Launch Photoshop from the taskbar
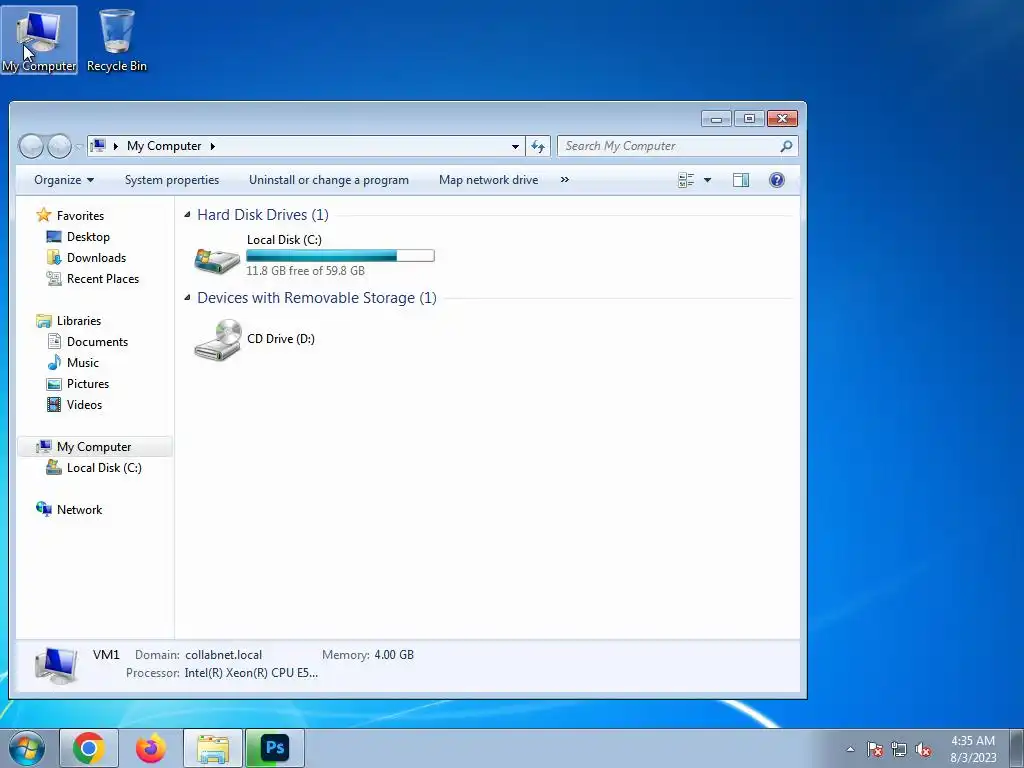The image size is (1024, 768). coord(275,748)
